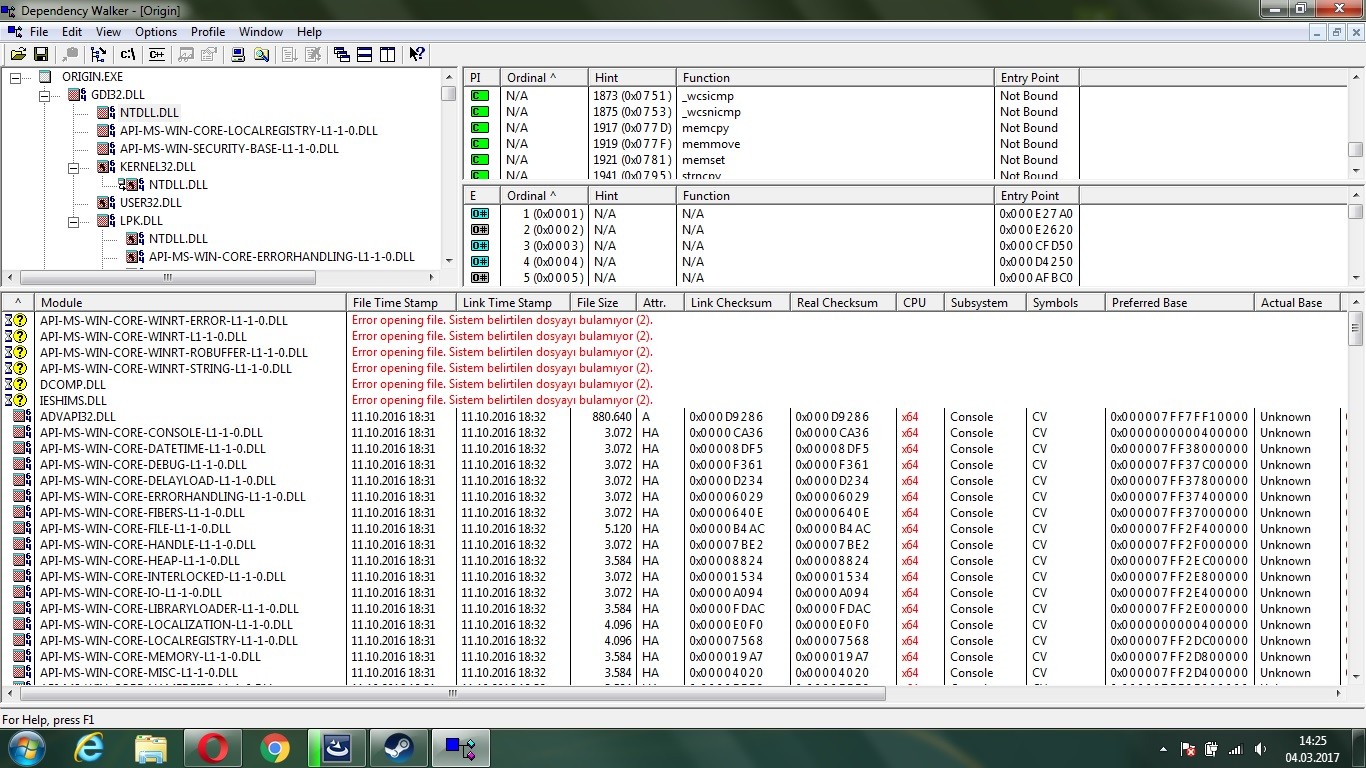Select the DCOMP.DLL module row
This screenshot has height=768, width=1366.
675,385
